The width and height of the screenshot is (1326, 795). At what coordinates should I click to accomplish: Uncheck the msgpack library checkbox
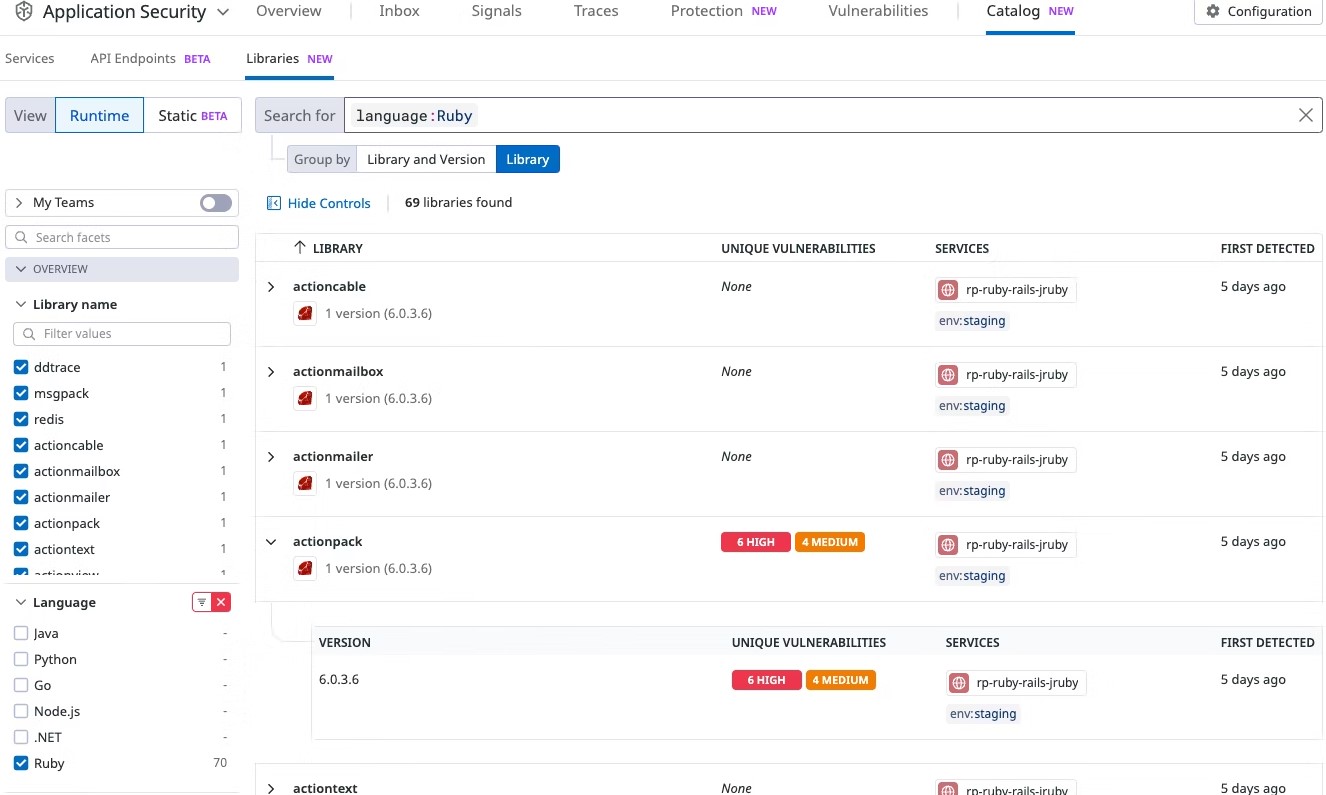pos(21,393)
